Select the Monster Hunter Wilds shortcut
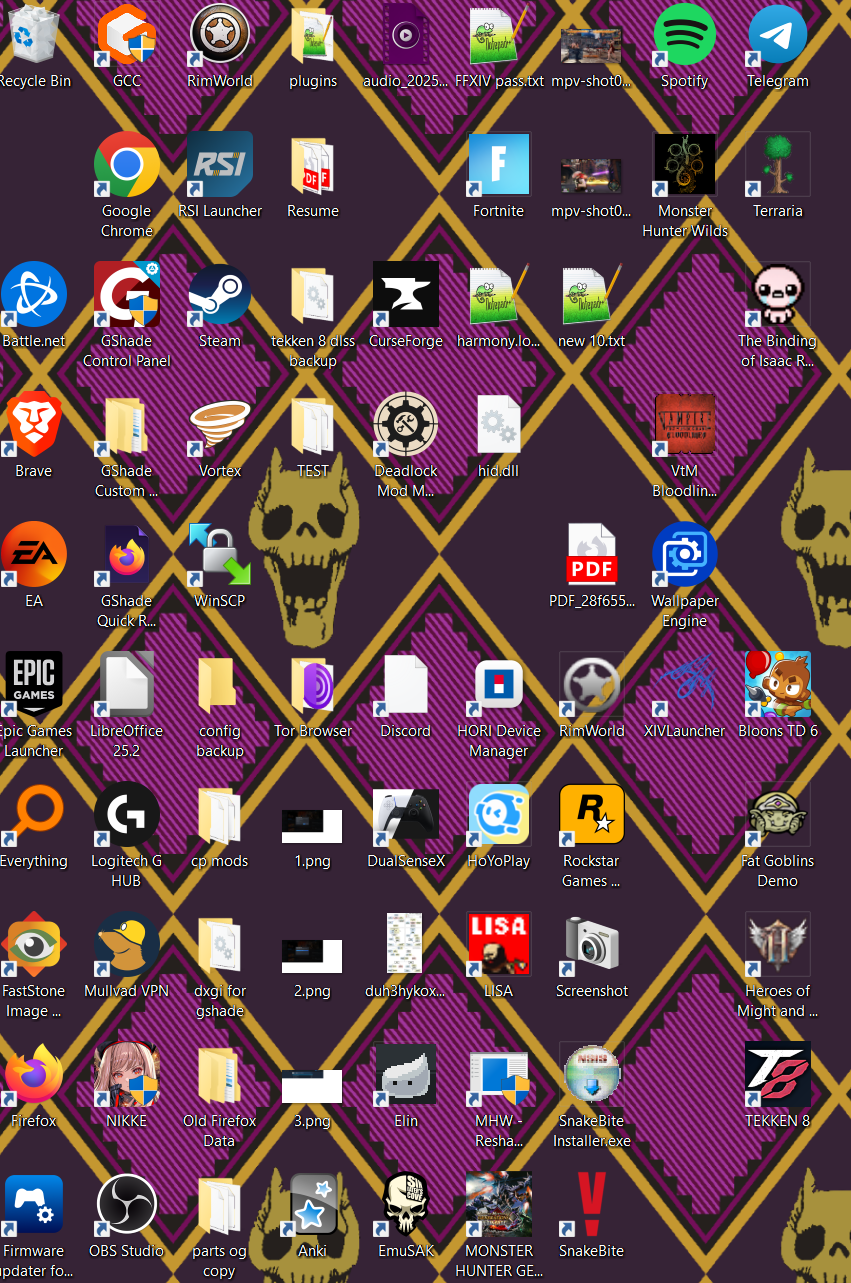 pos(685,165)
